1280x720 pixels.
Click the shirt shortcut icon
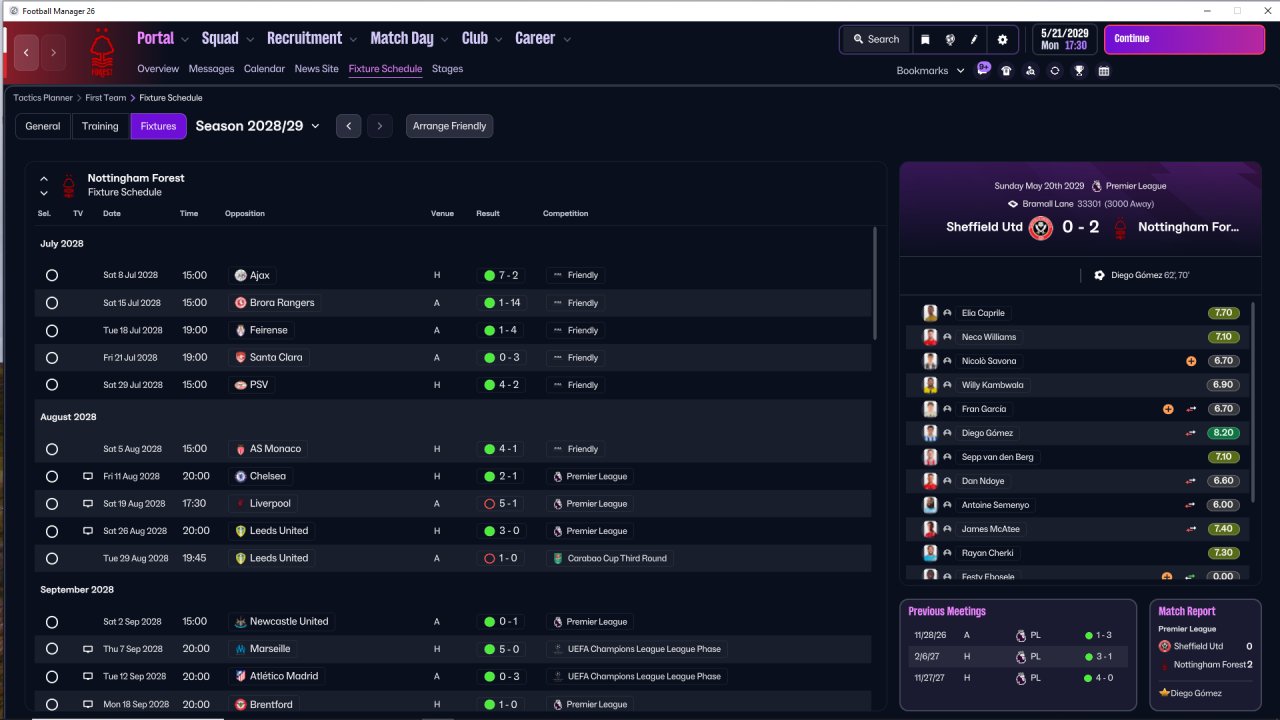tap(1006, 71)
